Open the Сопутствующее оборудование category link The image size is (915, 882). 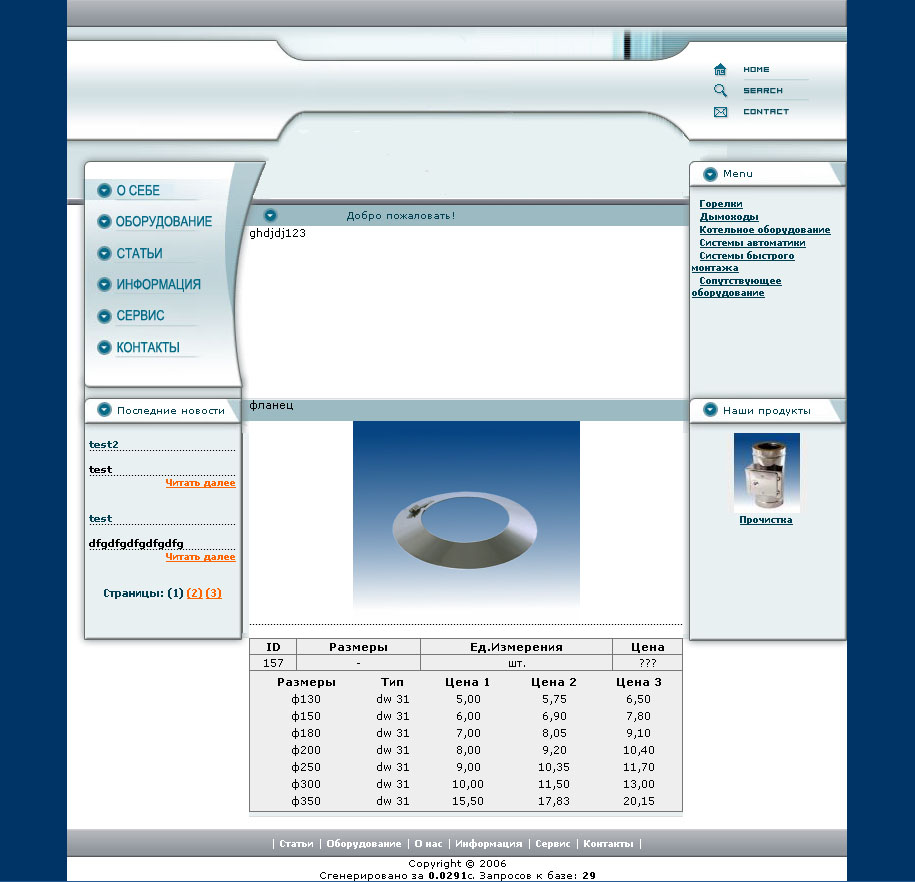(736, 287)
